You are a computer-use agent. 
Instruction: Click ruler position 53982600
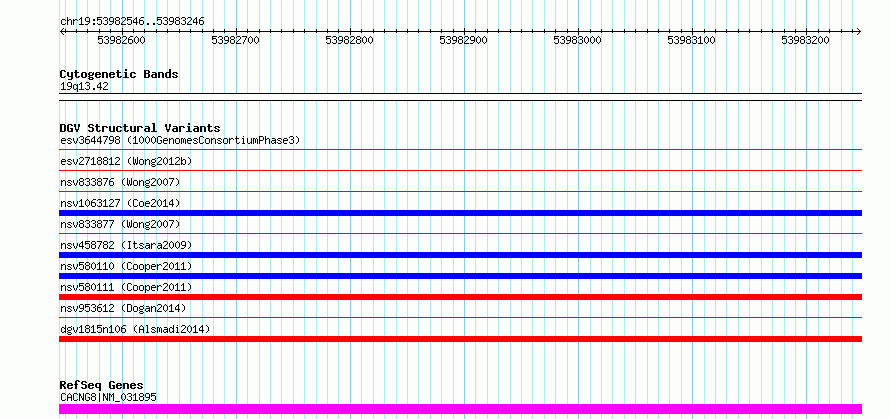pyautogui.click(x=121, y=40)
